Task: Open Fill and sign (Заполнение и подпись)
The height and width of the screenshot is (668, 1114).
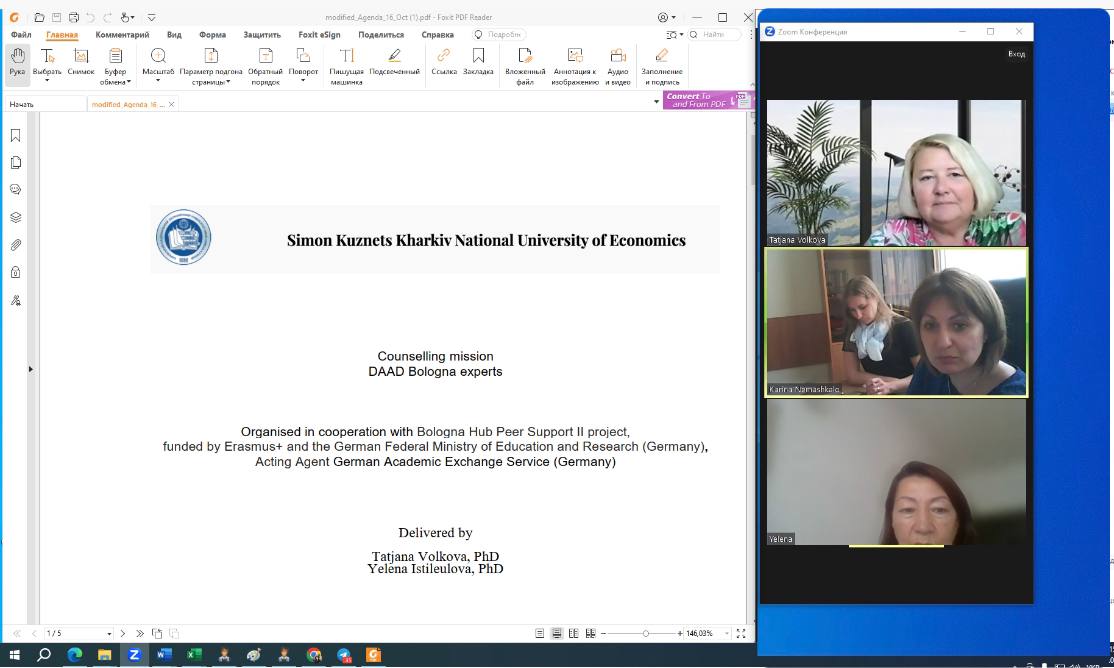Action: [661, 65]
